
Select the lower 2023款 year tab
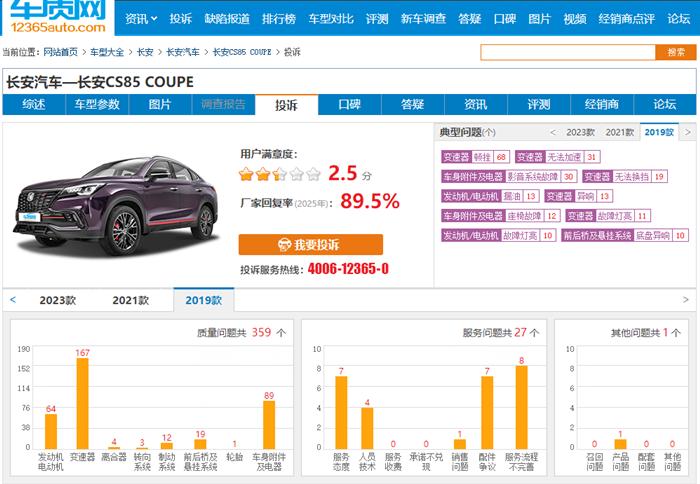pos(58,300)
